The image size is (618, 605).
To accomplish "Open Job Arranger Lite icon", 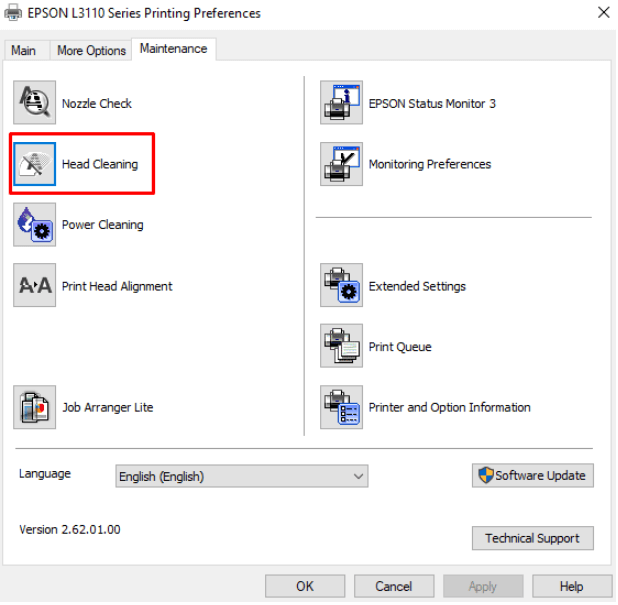I will [x=34, y=407].
